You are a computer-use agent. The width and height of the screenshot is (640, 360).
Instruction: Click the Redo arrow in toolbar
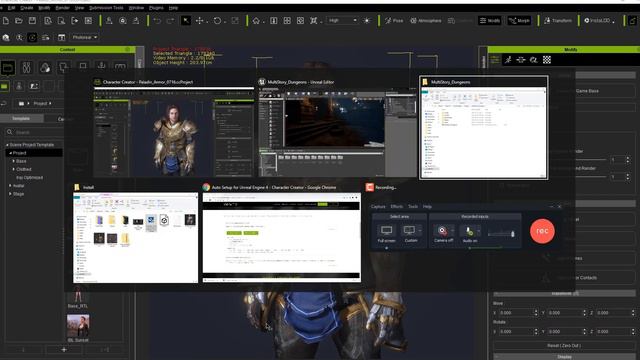point(170,20)
